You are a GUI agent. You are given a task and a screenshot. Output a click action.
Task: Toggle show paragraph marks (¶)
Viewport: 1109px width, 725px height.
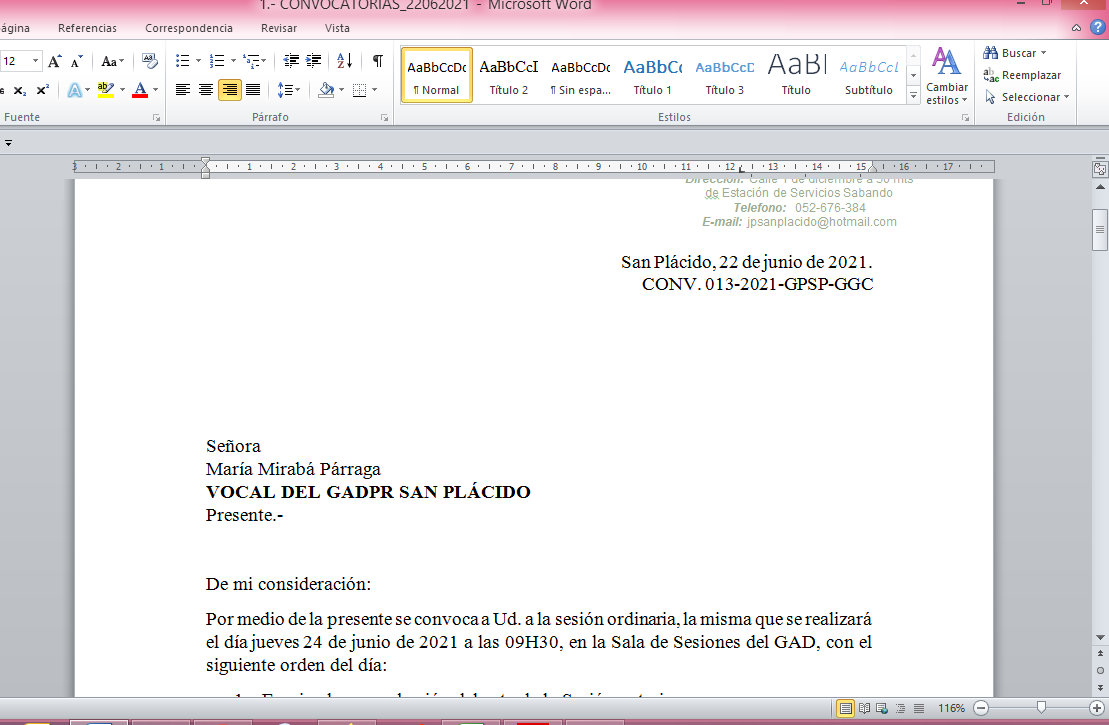pyautogui.click(x=377, y=61)
